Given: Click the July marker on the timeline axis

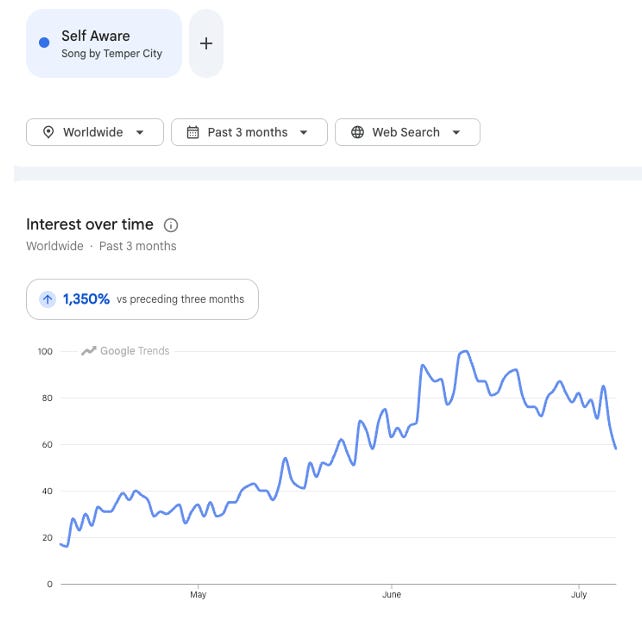Looking at the screenshot, I should click(579, 594).
